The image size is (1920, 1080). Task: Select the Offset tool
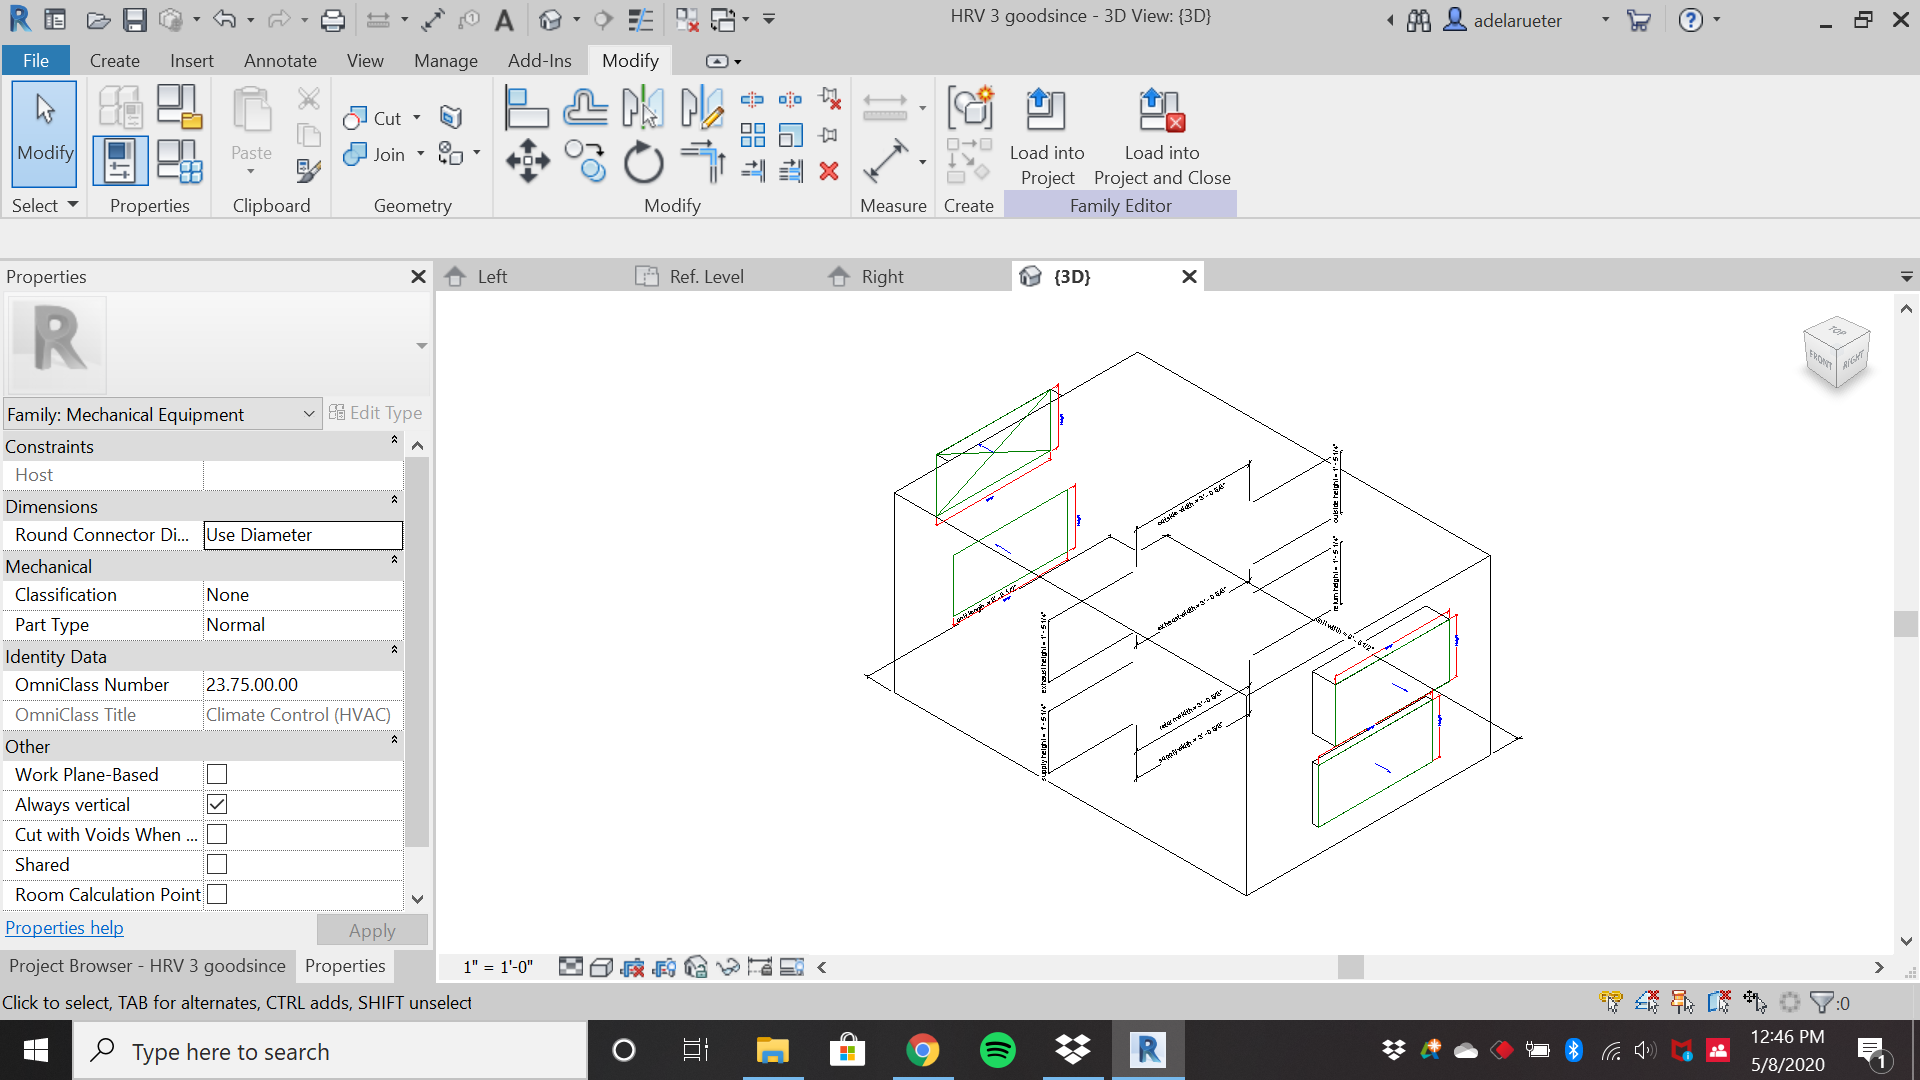[x=585, y=106]
